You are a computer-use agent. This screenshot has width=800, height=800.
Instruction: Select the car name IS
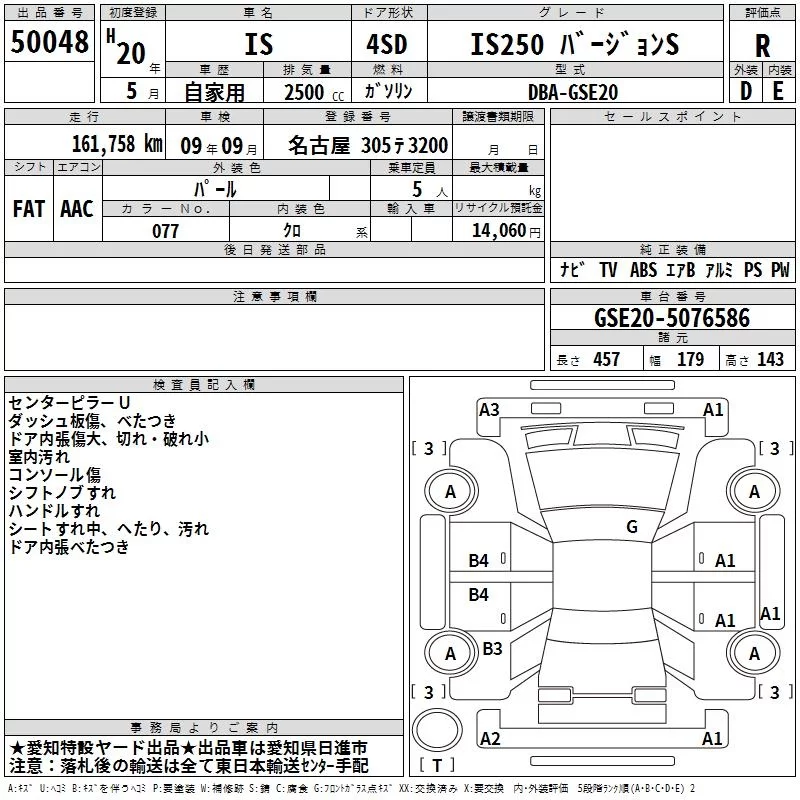point(259,44)
